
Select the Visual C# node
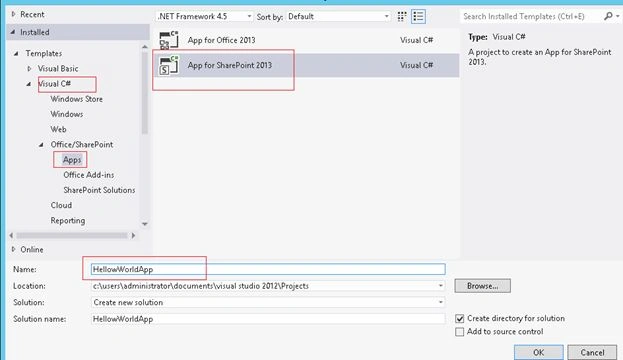pyautogui.click(x=54, y=84)
